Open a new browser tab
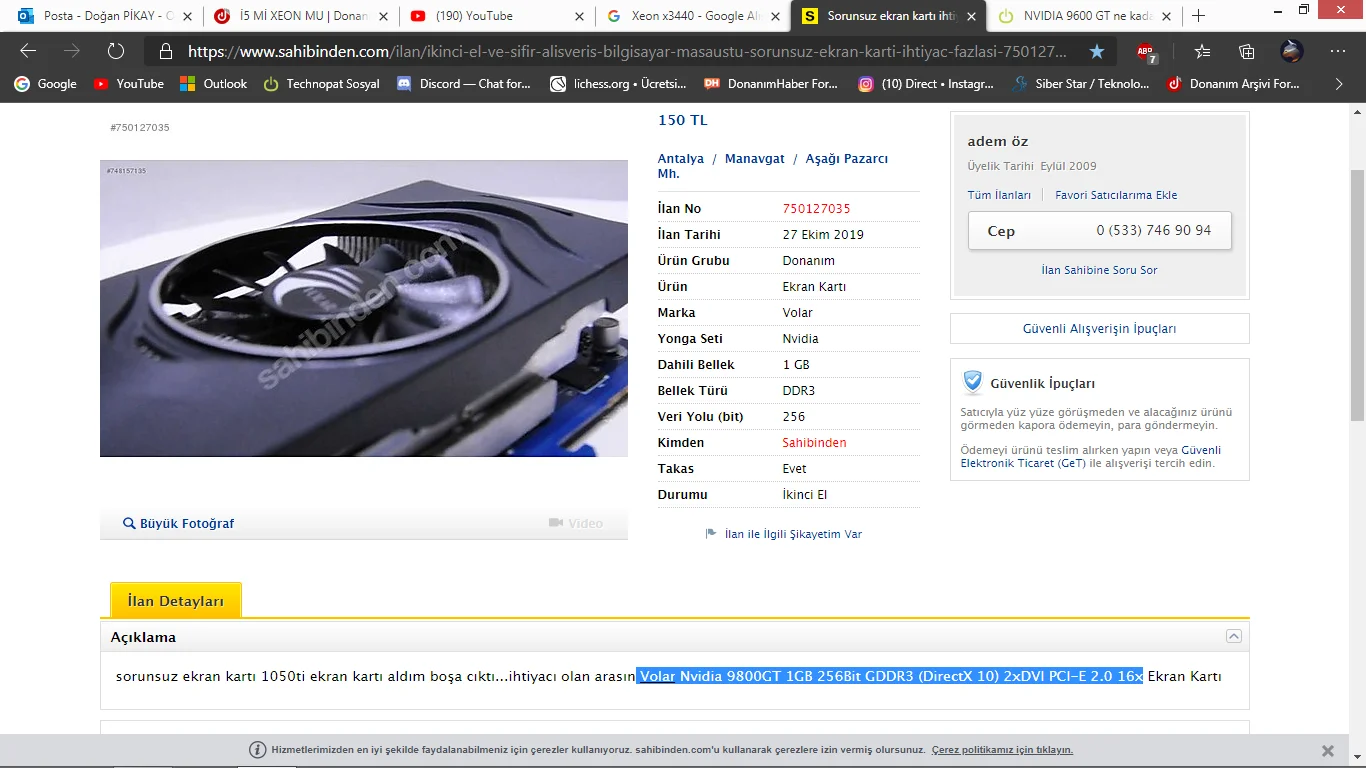Screen dimensions: 1366x768 click(x=1199, y=16)
